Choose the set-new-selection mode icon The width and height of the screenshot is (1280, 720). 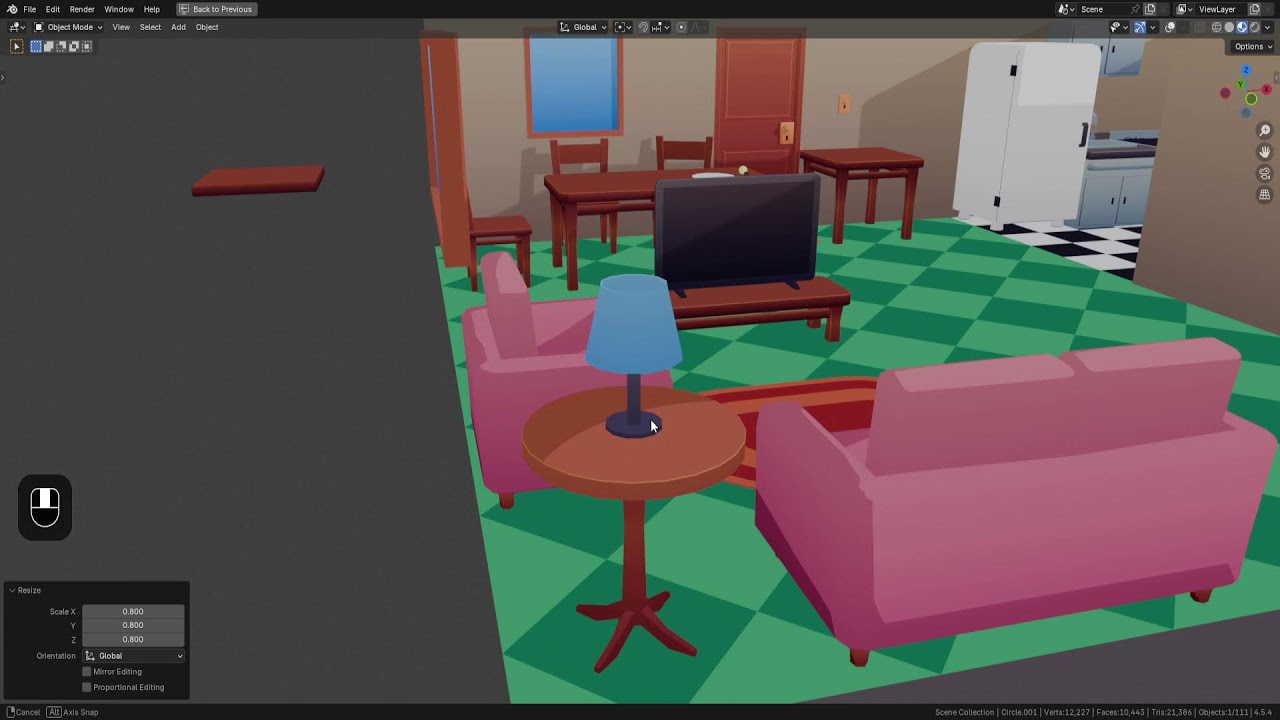click(x=36, y=46)
